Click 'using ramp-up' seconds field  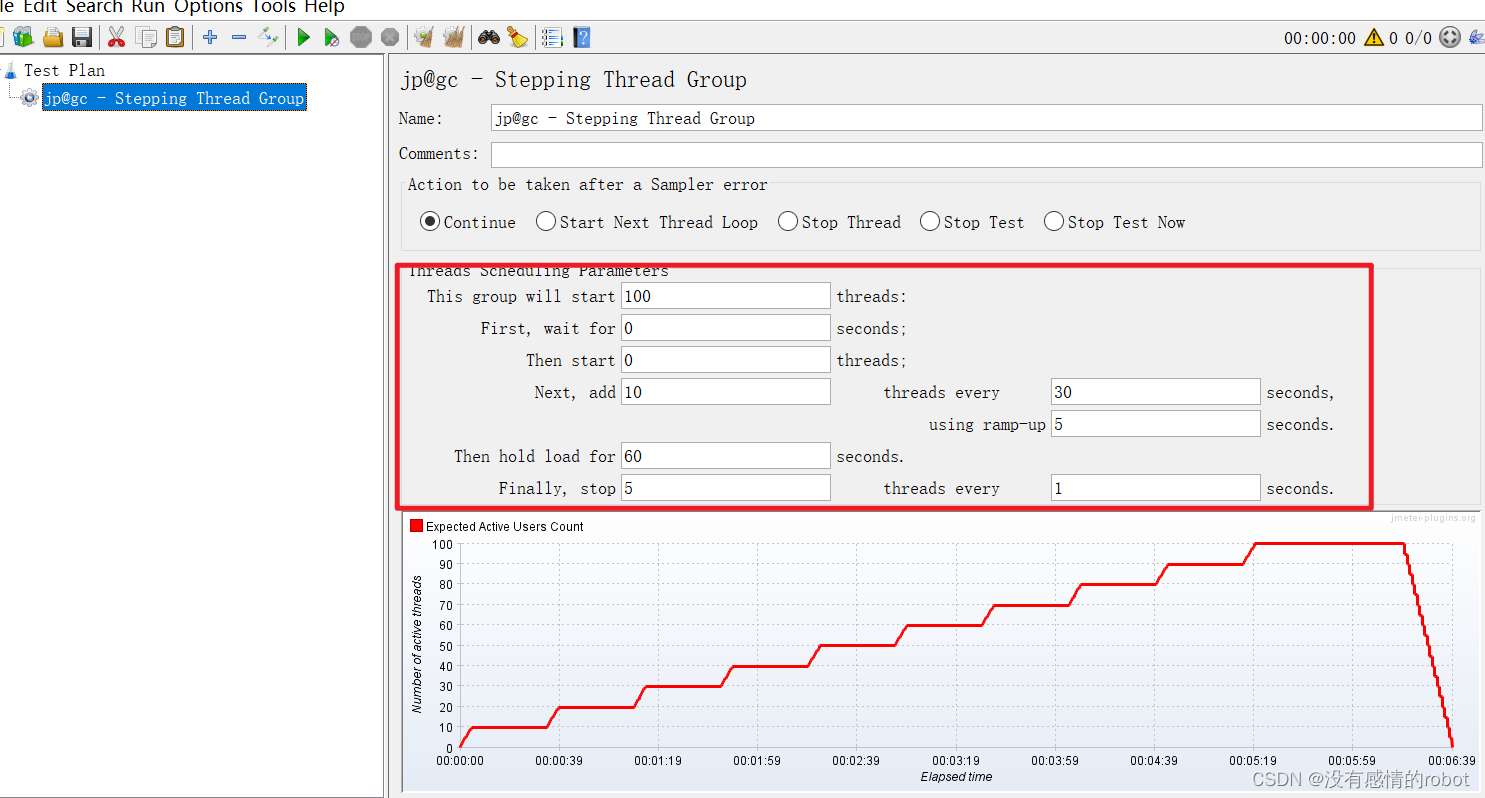coord(1156,424)
